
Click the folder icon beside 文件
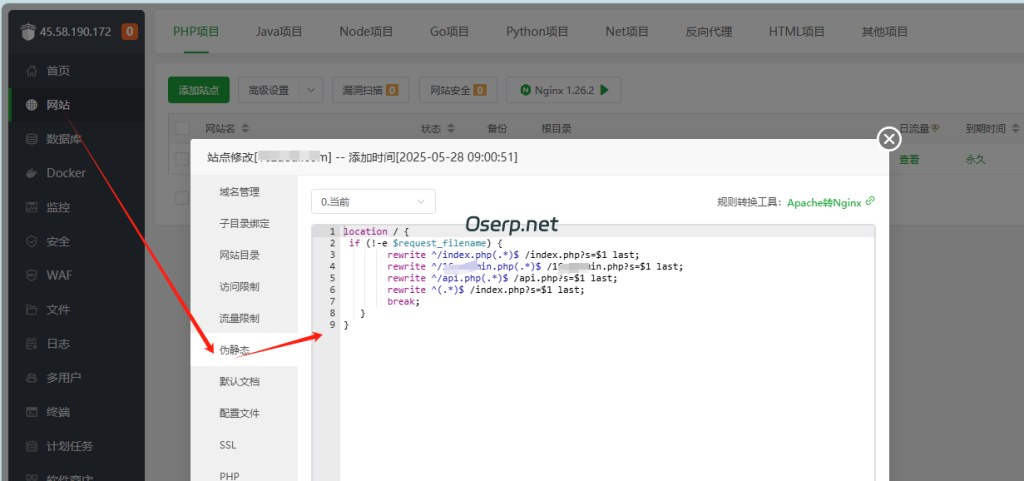click(31, 309)
